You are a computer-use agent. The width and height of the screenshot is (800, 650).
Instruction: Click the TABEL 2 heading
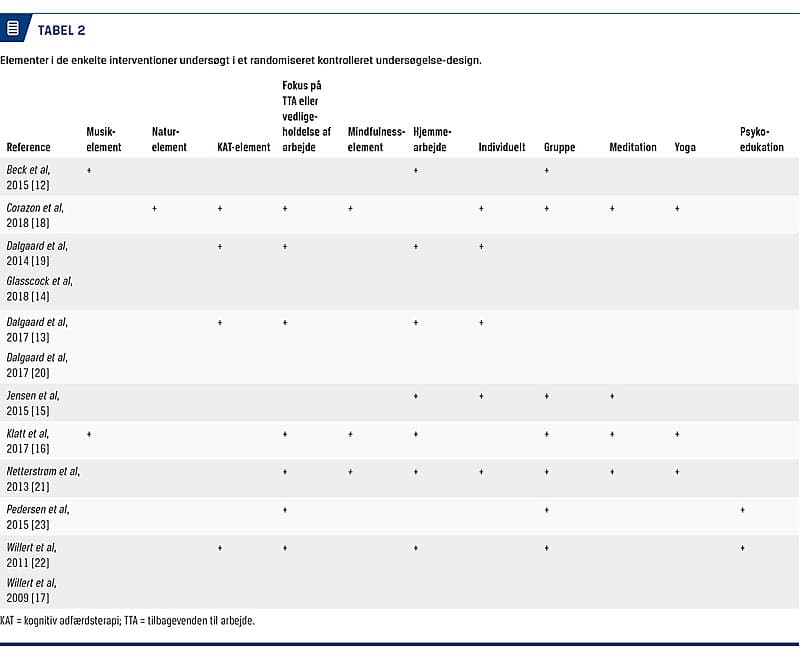[61, 30]
